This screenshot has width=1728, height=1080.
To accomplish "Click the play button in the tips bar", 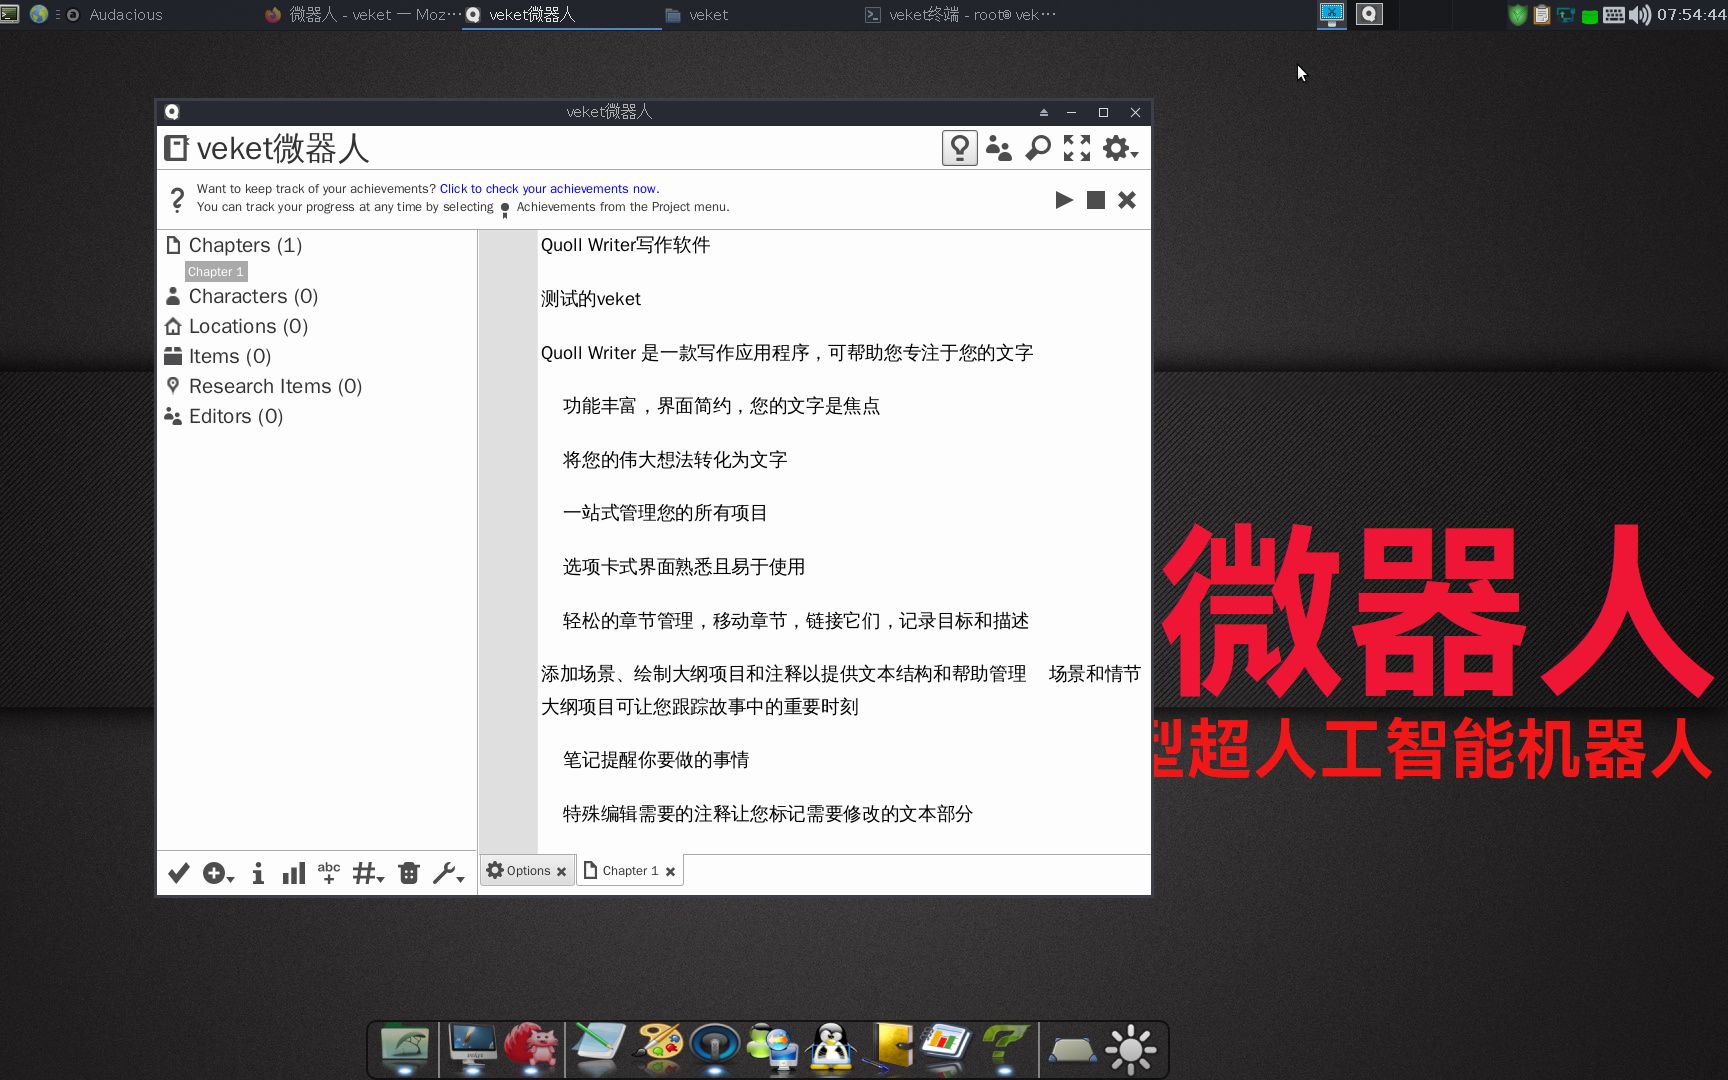I will coord(1064,200).
